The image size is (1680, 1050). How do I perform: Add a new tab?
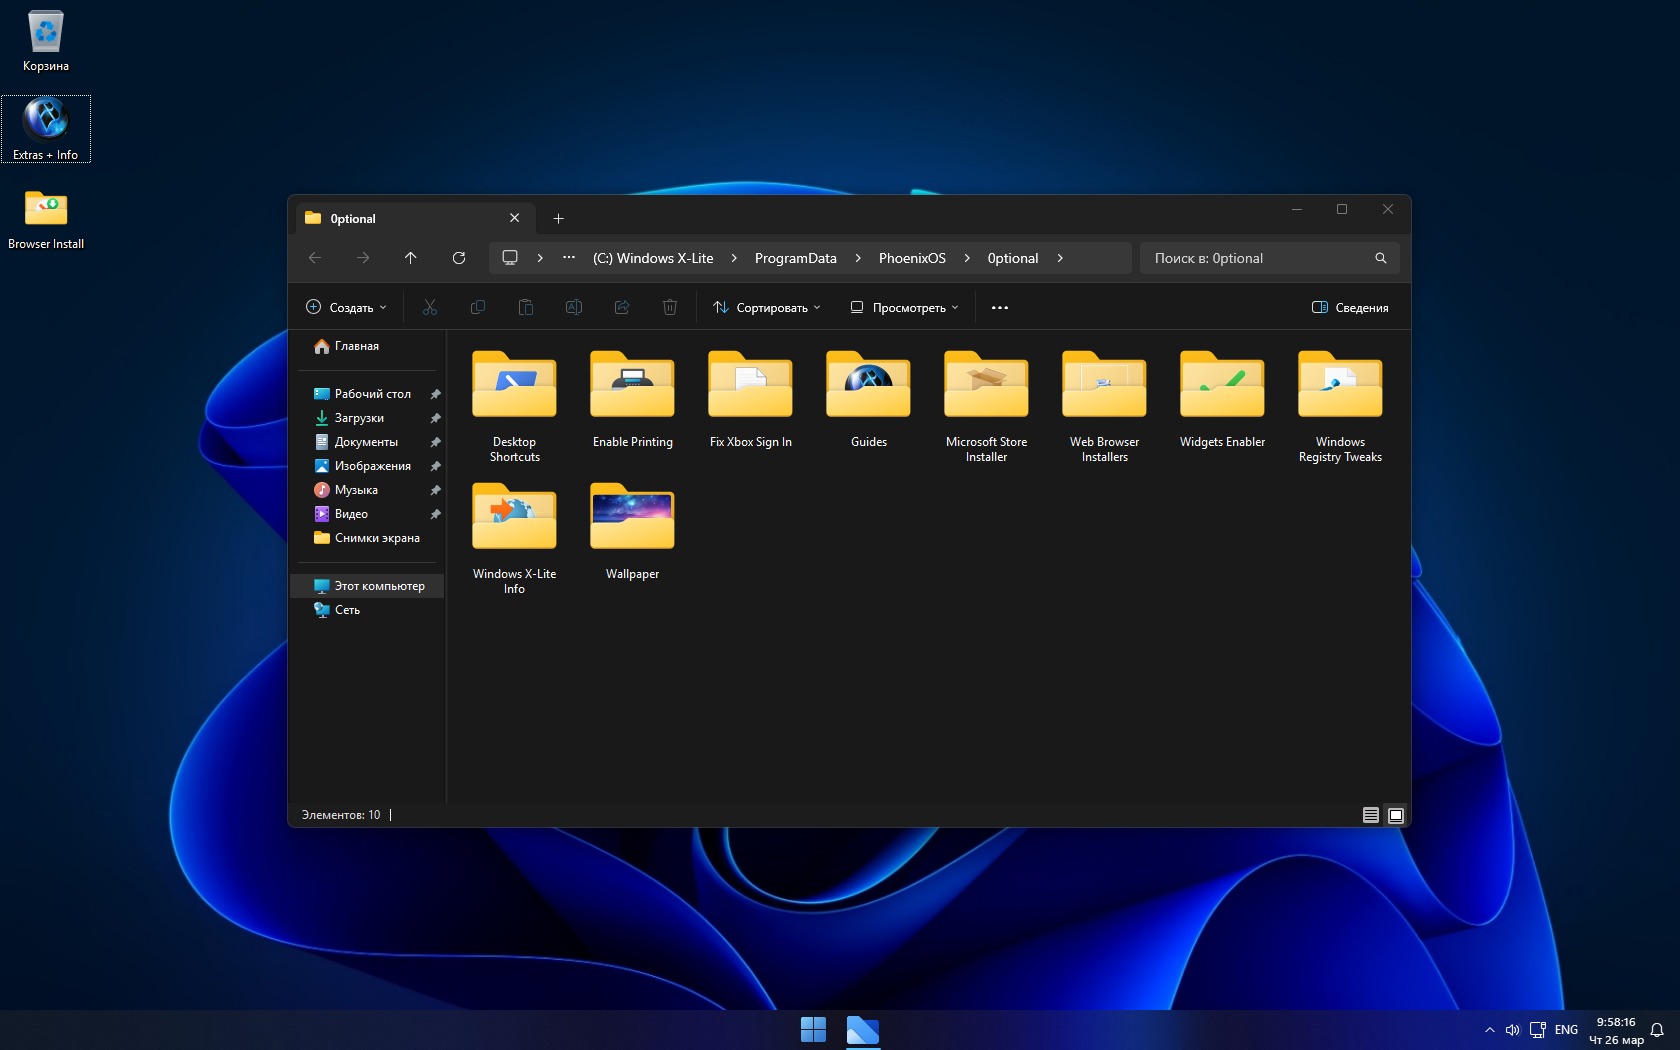click(559, 218)
